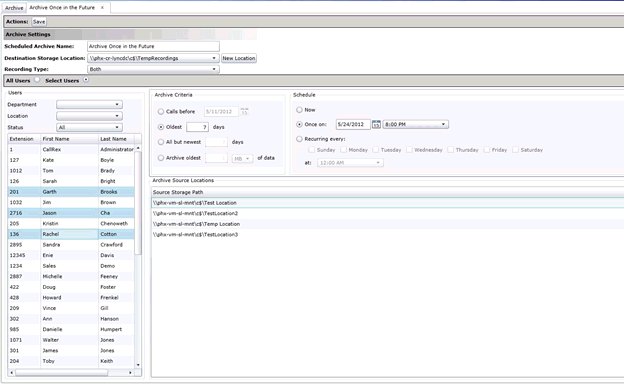Screen dimensions: 624x384
Task: Select the All Users radio button
Action: [x=37, y=80]
